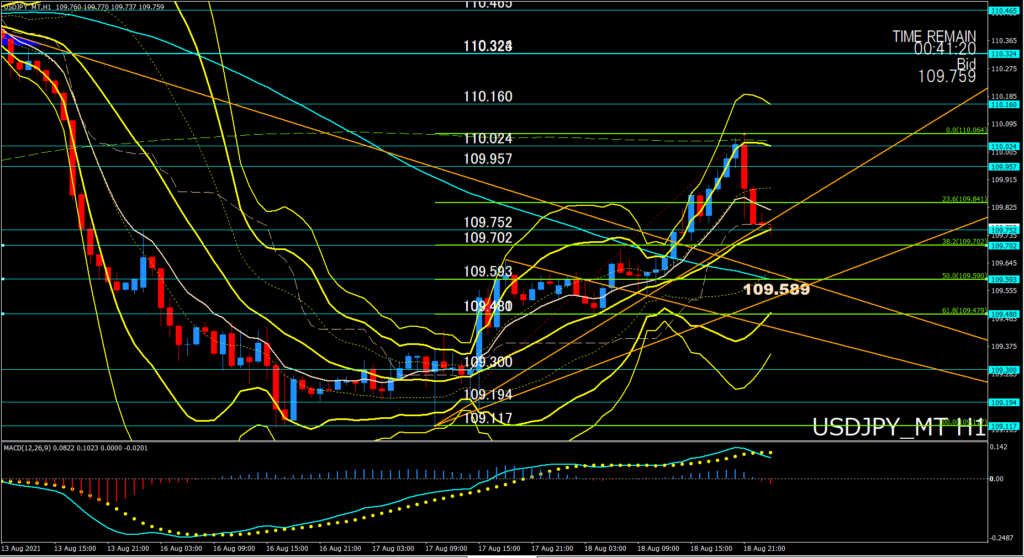Click the 110.365 price scale value
Viewport: 1024px width, 558px height.
click(1004, 41)
